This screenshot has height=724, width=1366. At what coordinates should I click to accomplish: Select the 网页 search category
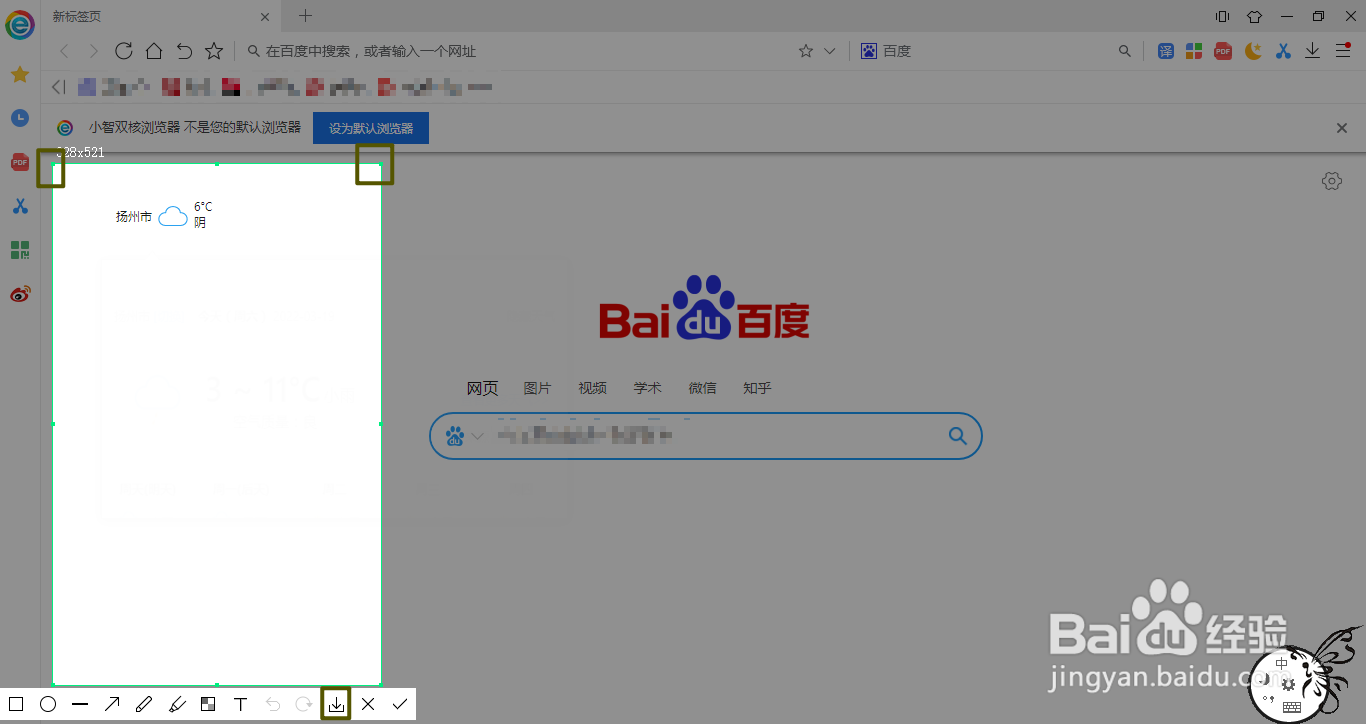[x=482, y=388]
